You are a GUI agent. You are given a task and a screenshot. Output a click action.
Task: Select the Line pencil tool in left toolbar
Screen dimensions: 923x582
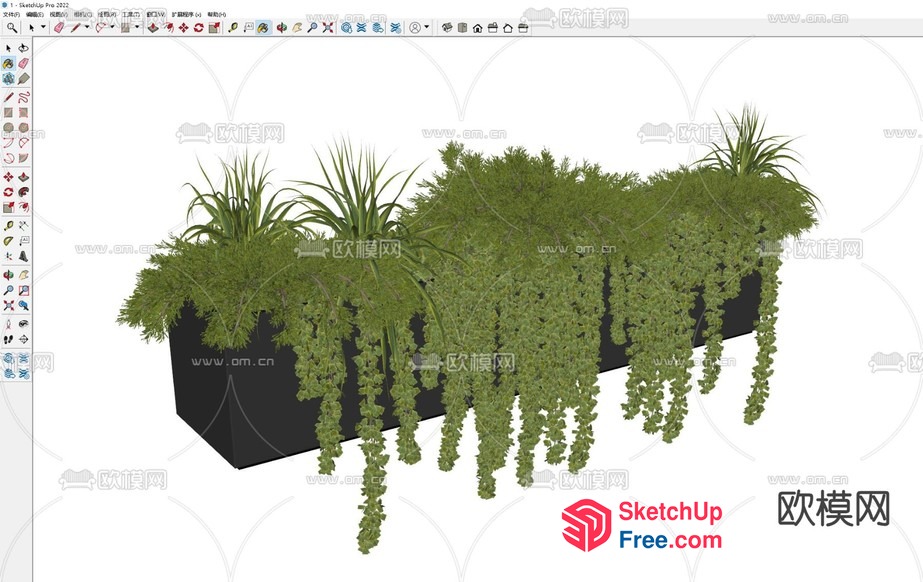pyautogui.click(x=8, y=97)
